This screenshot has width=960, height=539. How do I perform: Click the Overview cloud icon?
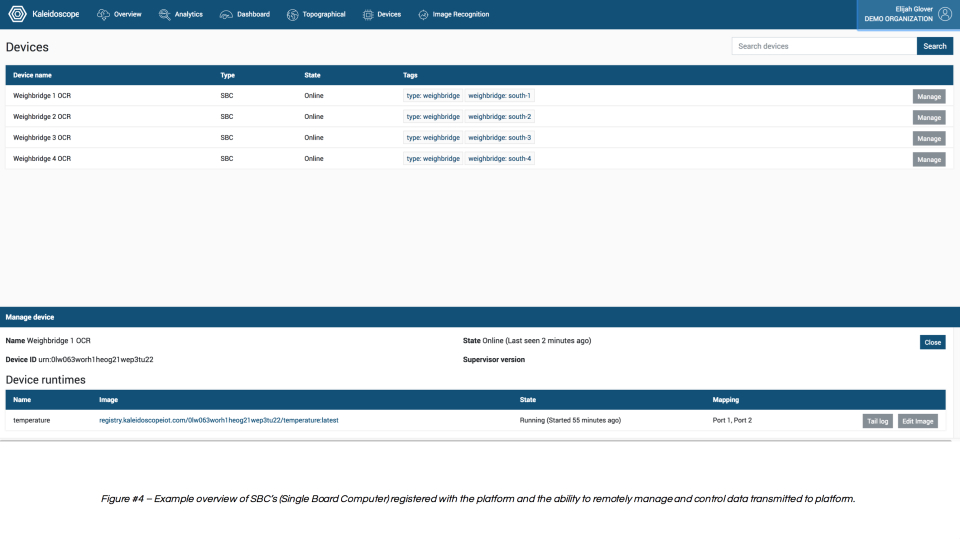(103, 15)
